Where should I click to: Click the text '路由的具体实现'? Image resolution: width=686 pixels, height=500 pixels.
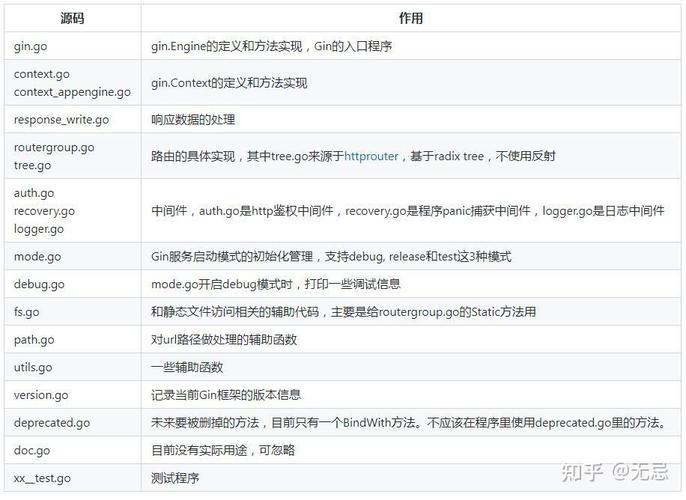tap(193, 156)
